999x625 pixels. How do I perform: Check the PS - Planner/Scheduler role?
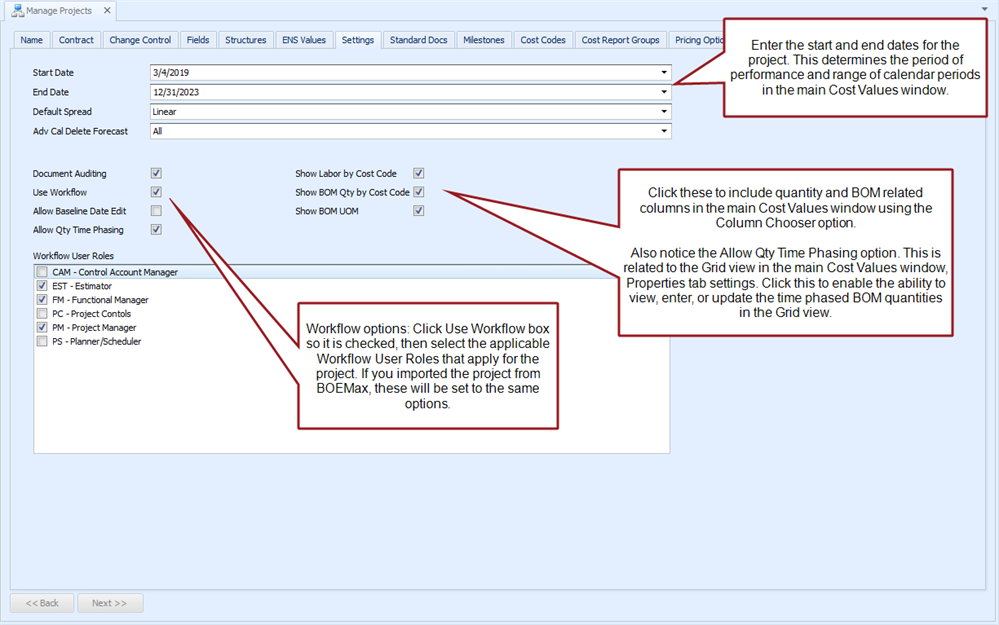pyautogui.click(x=42, y=342)
